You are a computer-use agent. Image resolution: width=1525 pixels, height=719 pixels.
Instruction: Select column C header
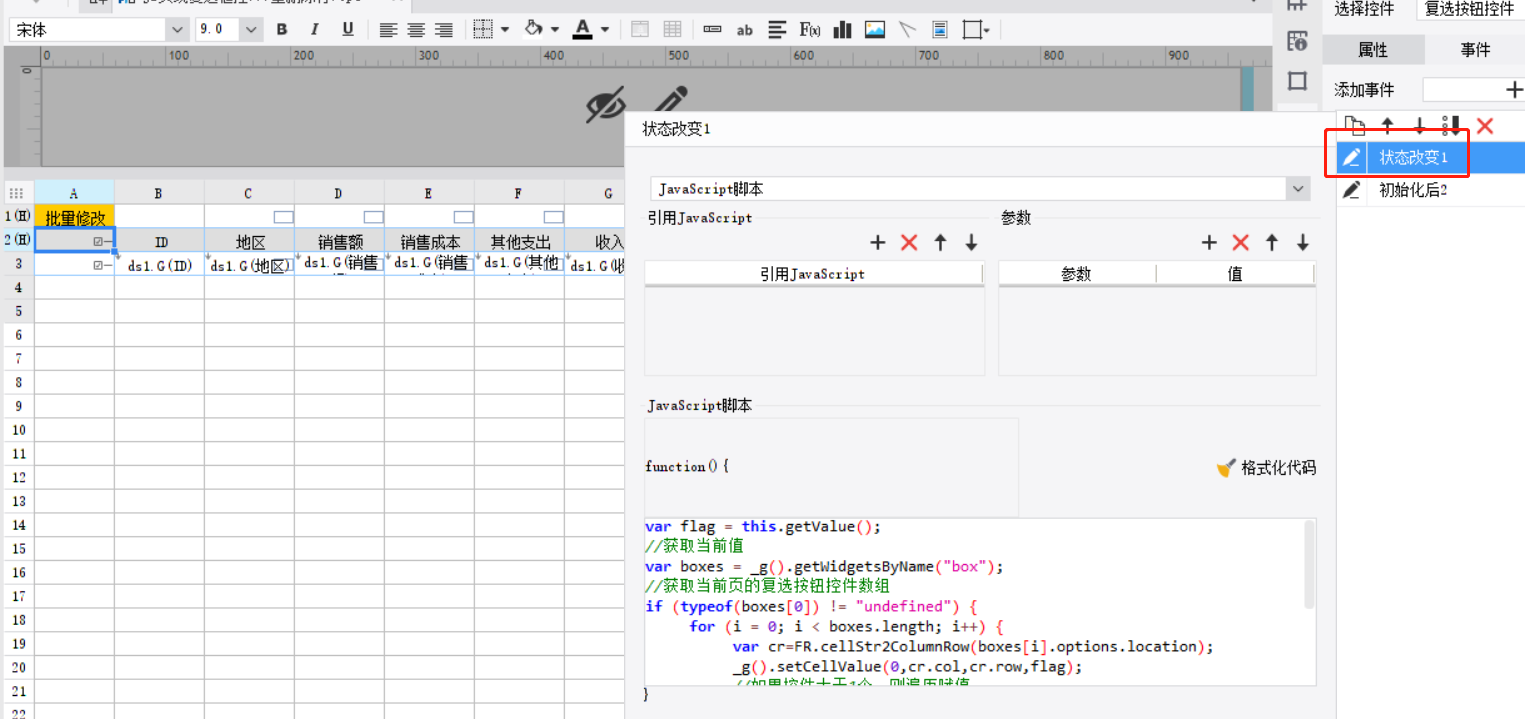click(x=249, y=193)
